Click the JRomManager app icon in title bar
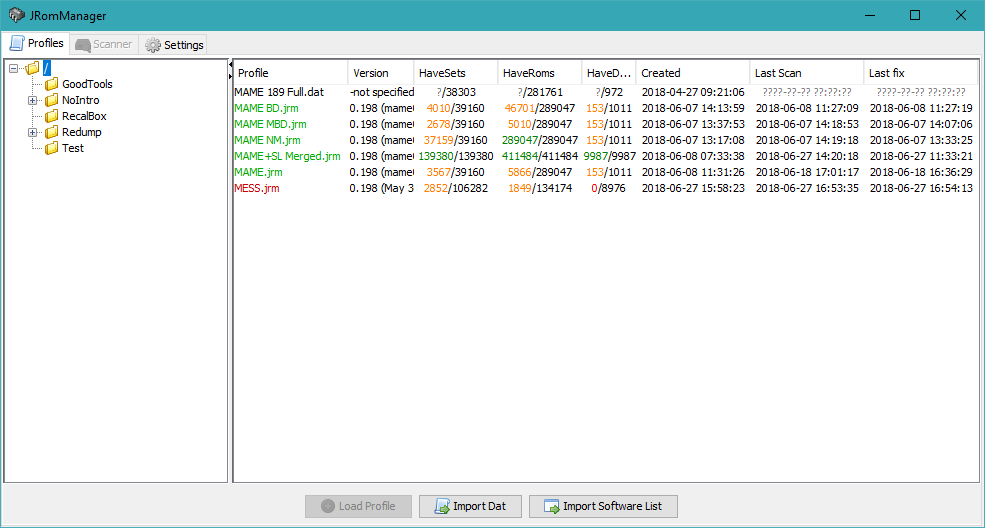This screenshot has width=985, height=528. coord(17,15)
